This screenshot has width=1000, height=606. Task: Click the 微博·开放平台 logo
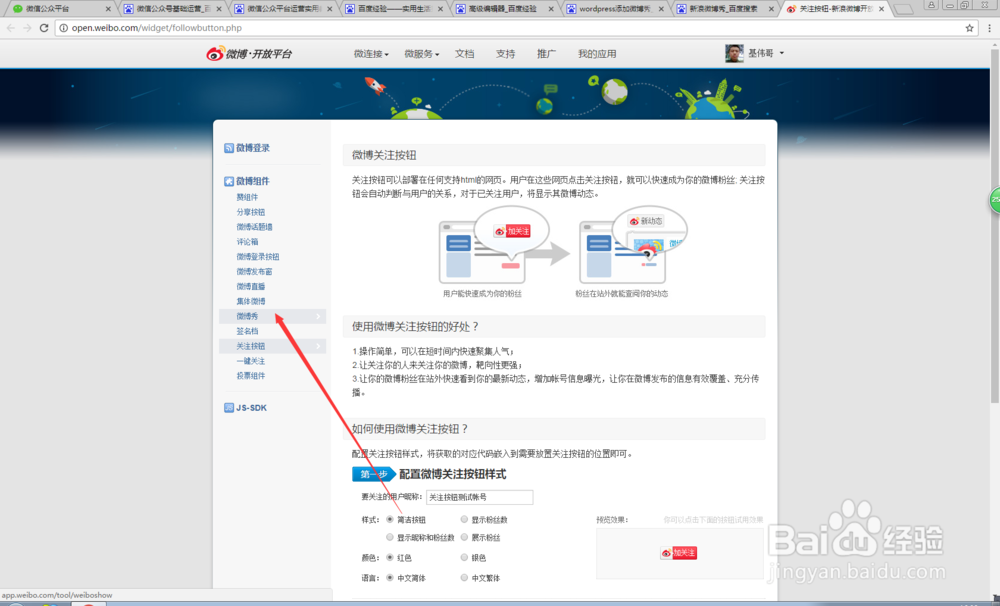[x=252, y=53]
